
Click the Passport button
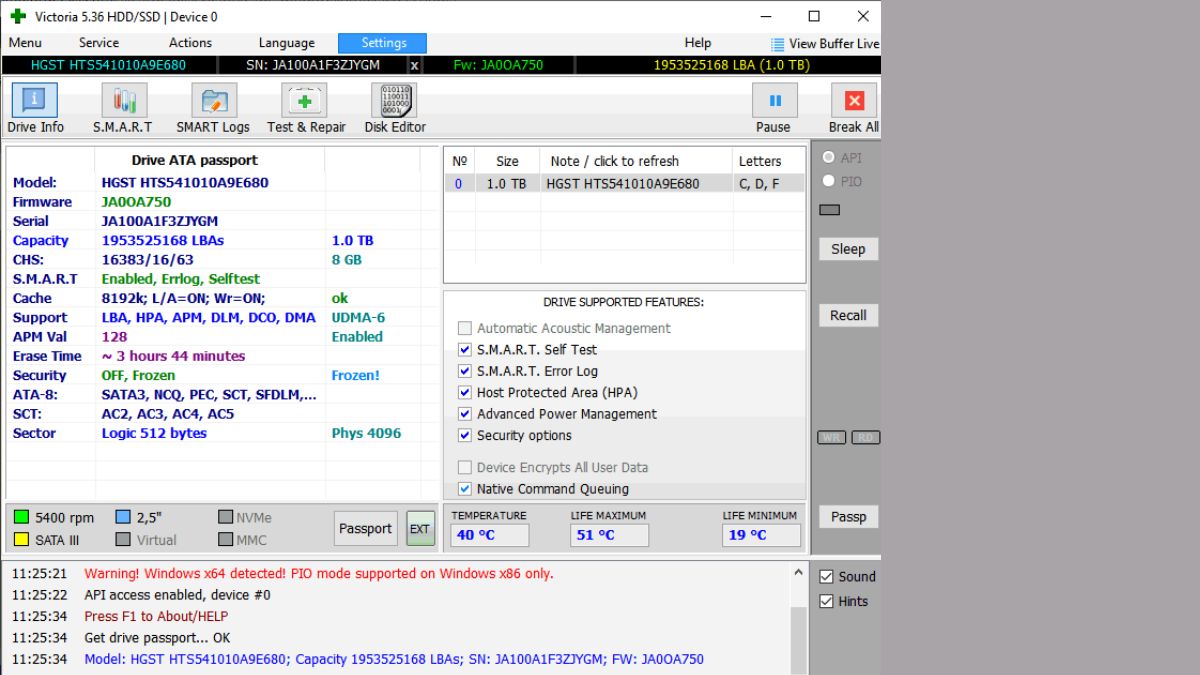click(365, 528)
